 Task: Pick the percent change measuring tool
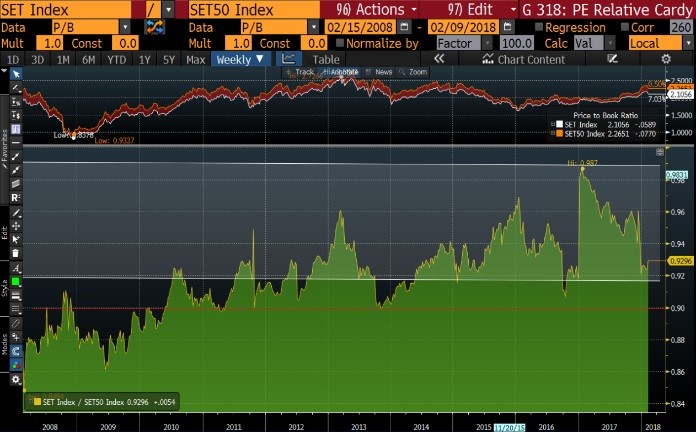tap(16, 102)
